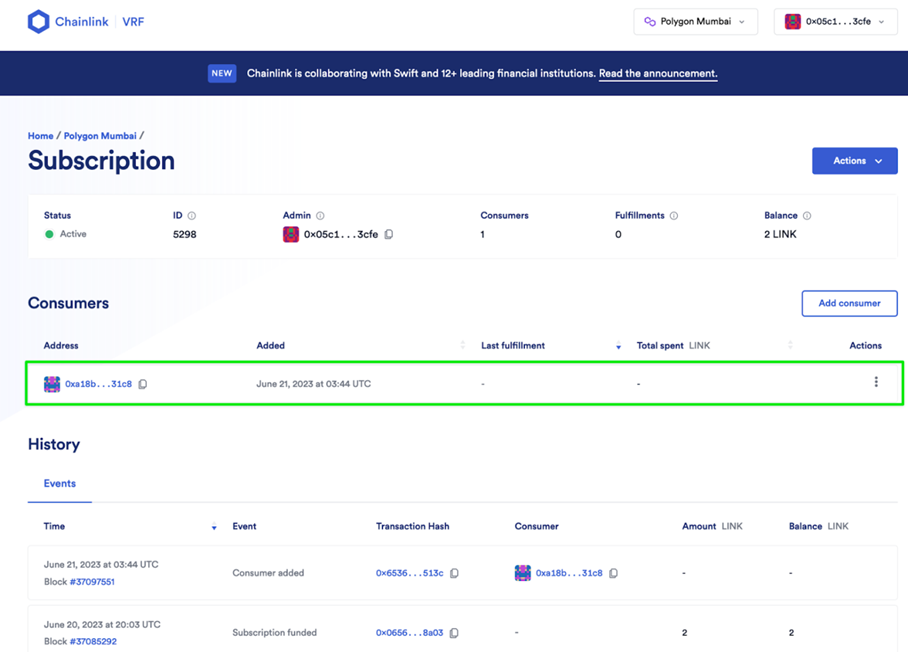Click June 20, 2023 at 20:03 UTC timestamp
Viewport: 908px width, 652px height.
tap(102, 625)
